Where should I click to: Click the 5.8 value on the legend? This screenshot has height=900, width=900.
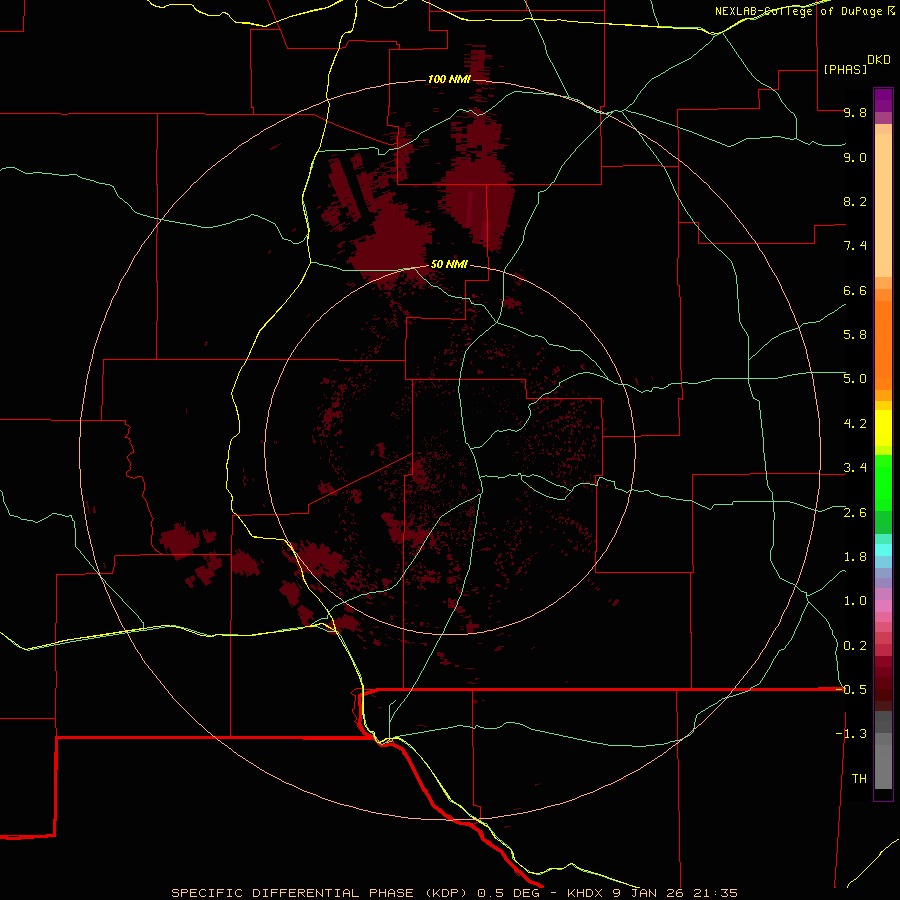pyautogui.click(x=855, y=335)
